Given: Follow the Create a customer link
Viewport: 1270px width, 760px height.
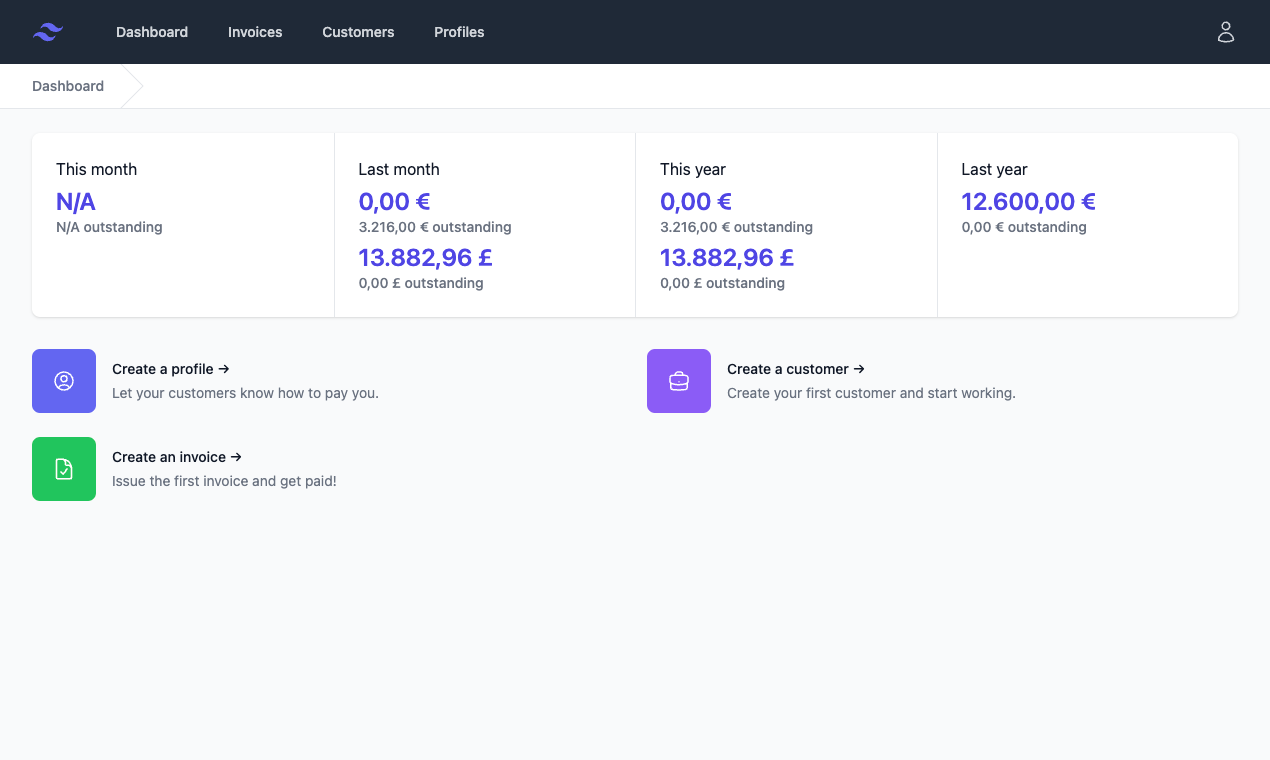Looking at the screenshot, I should tap(796, 369).
